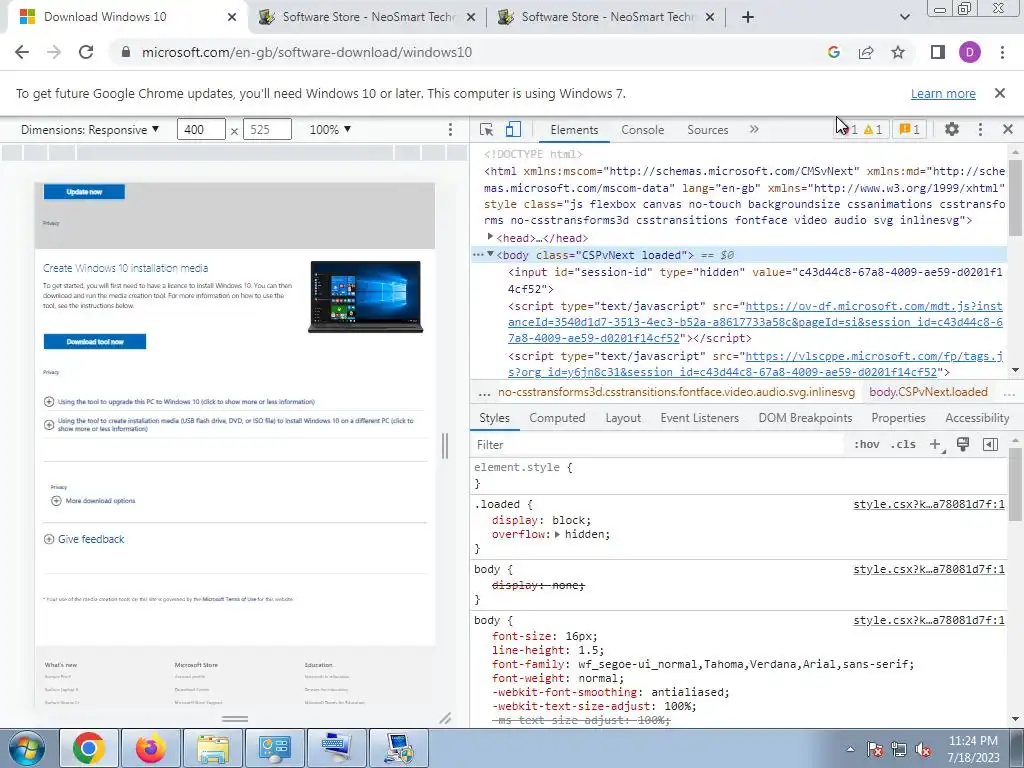This screenshot has width=1024, height=768.
Task: Open a new tab
Action: (x=748, y=17)
